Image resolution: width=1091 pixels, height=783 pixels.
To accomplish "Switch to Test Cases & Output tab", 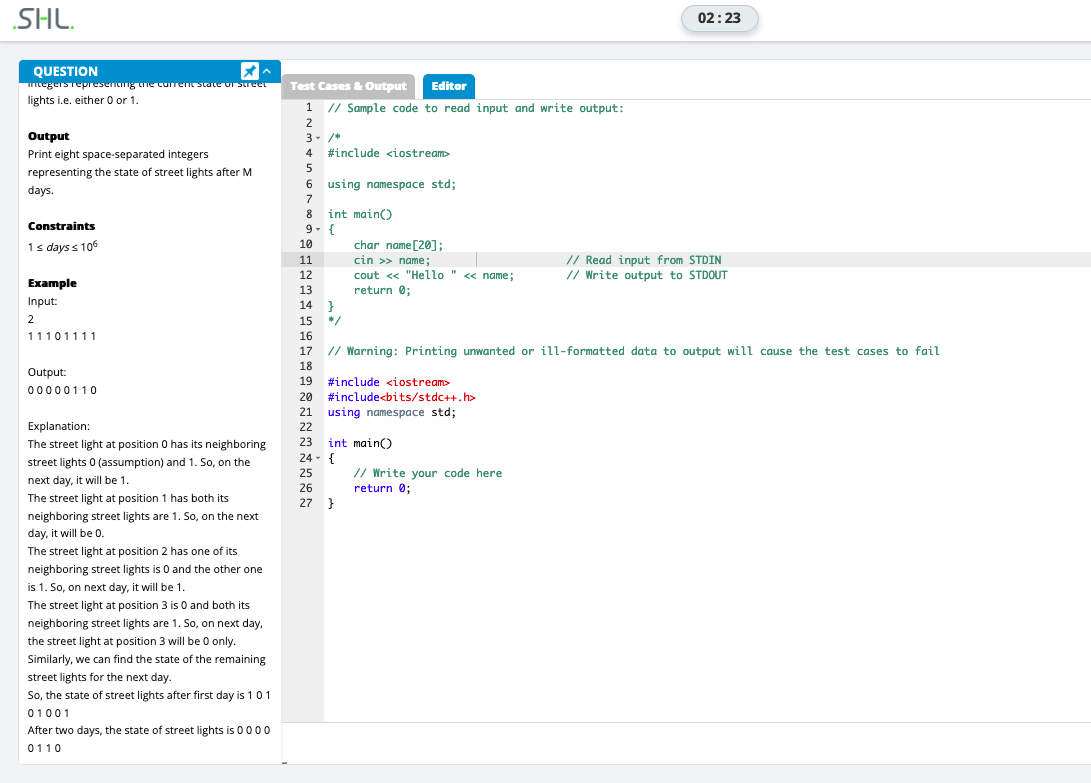I will pos(348,86).
